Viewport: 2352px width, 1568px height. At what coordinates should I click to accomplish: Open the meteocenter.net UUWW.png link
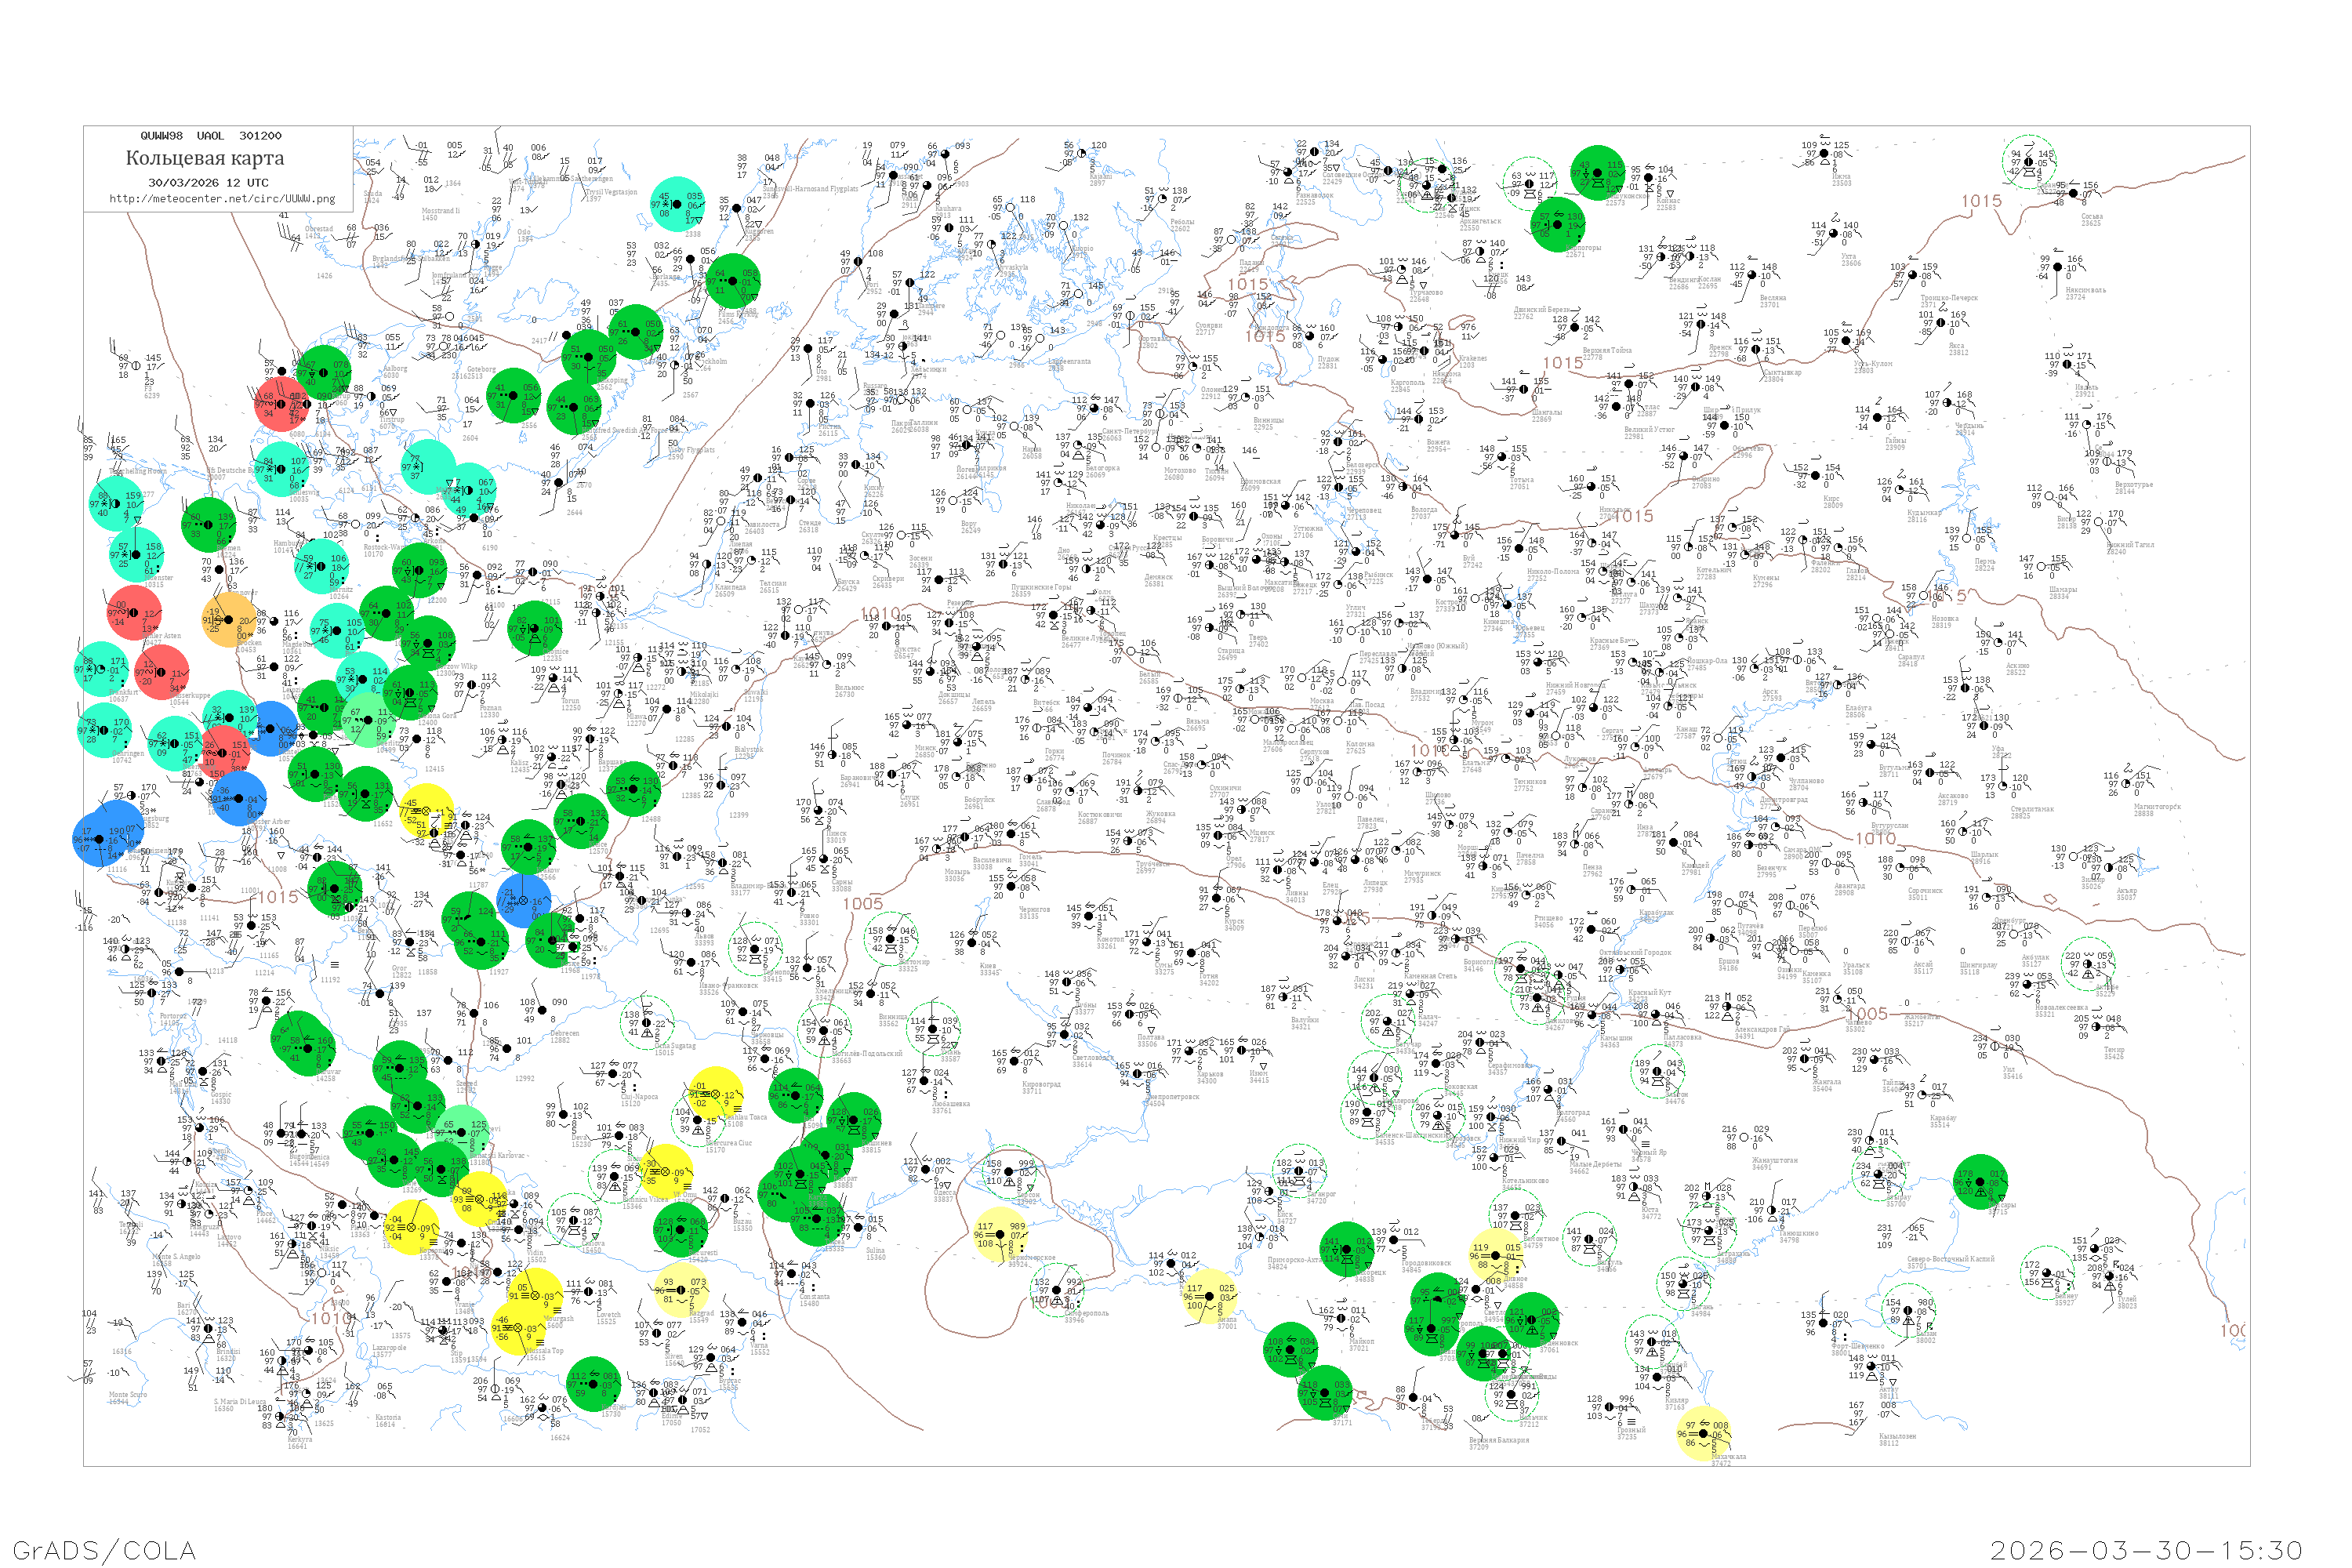coord(221,198)
